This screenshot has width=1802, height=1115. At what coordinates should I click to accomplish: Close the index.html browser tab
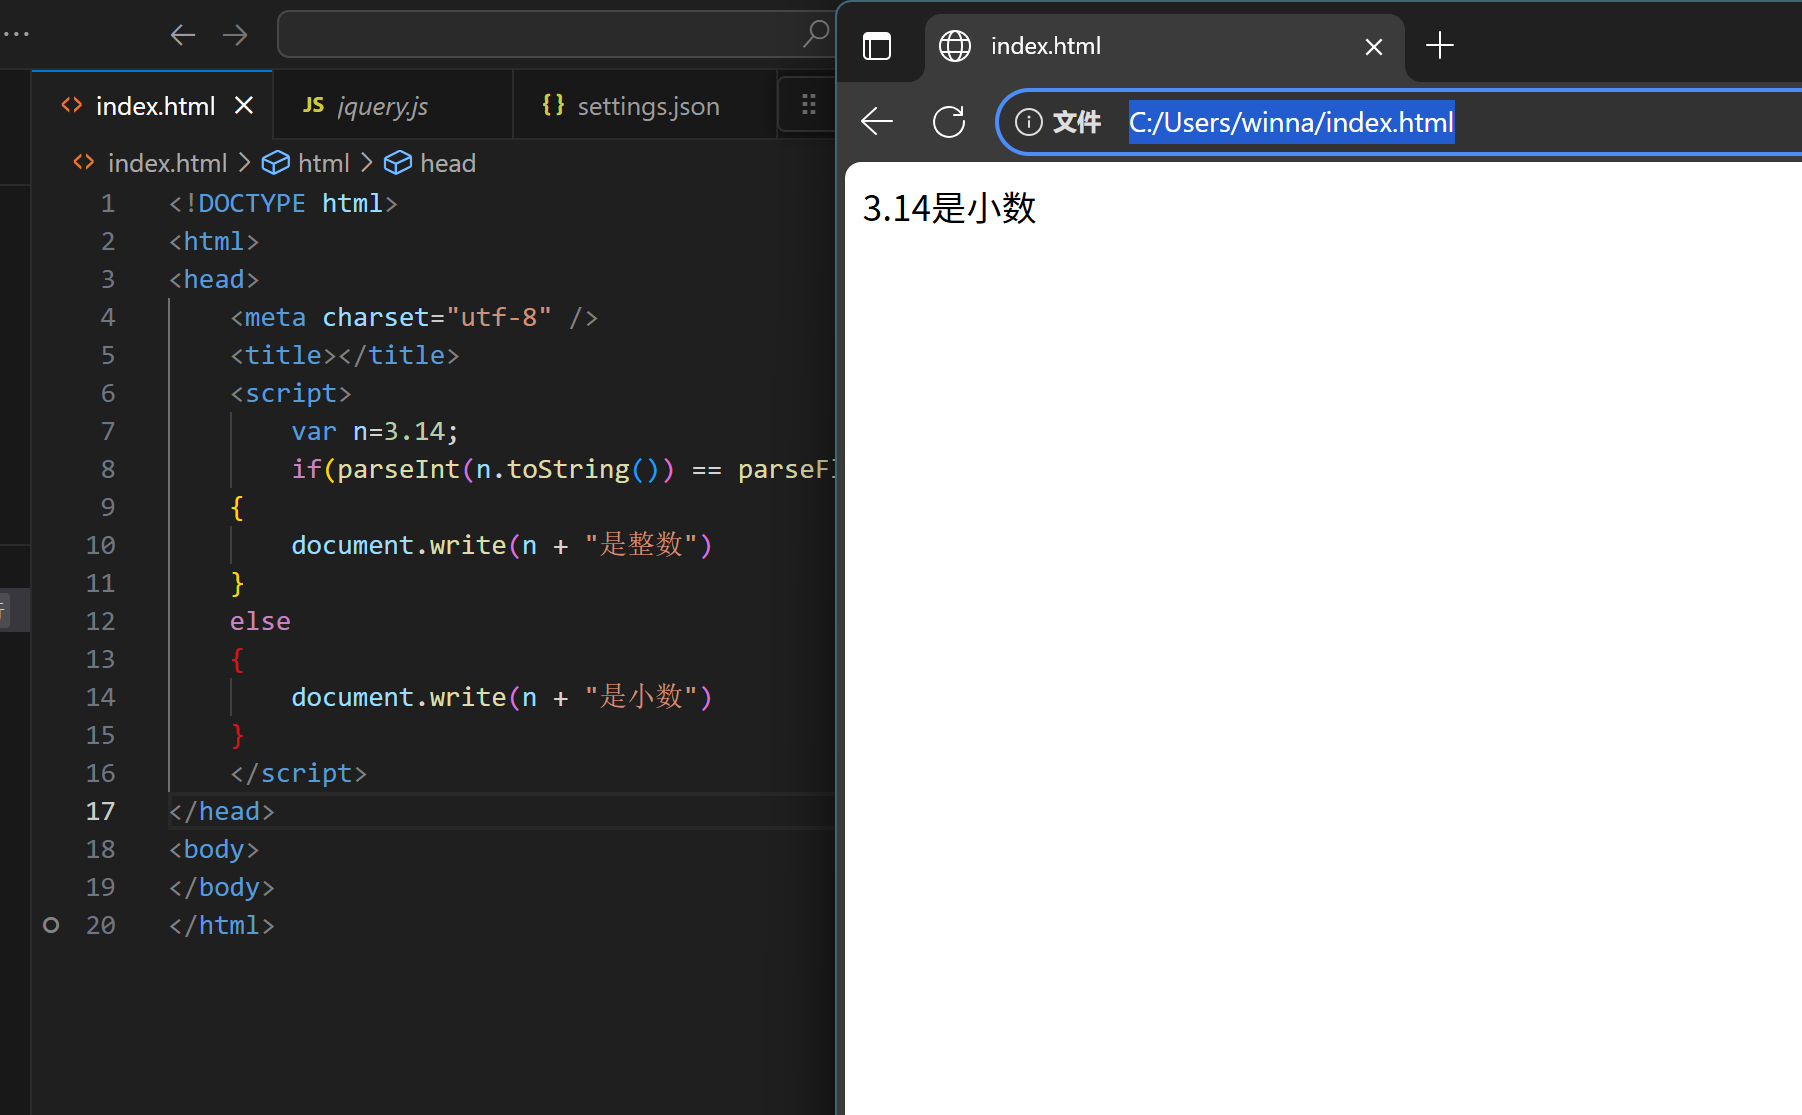[1374, 46]
